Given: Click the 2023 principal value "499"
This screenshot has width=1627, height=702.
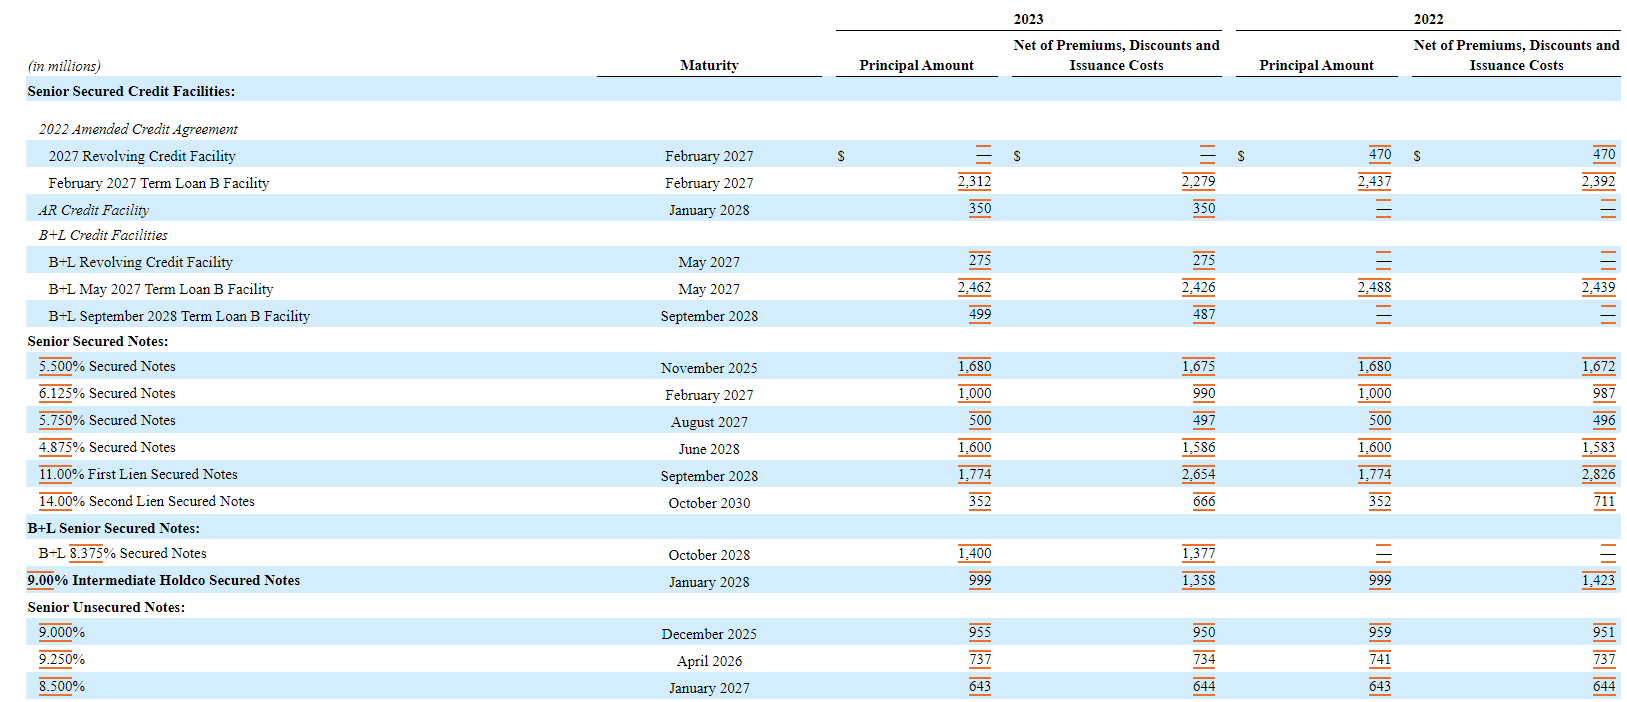Looking at the screenshot, I should point(980,314).
